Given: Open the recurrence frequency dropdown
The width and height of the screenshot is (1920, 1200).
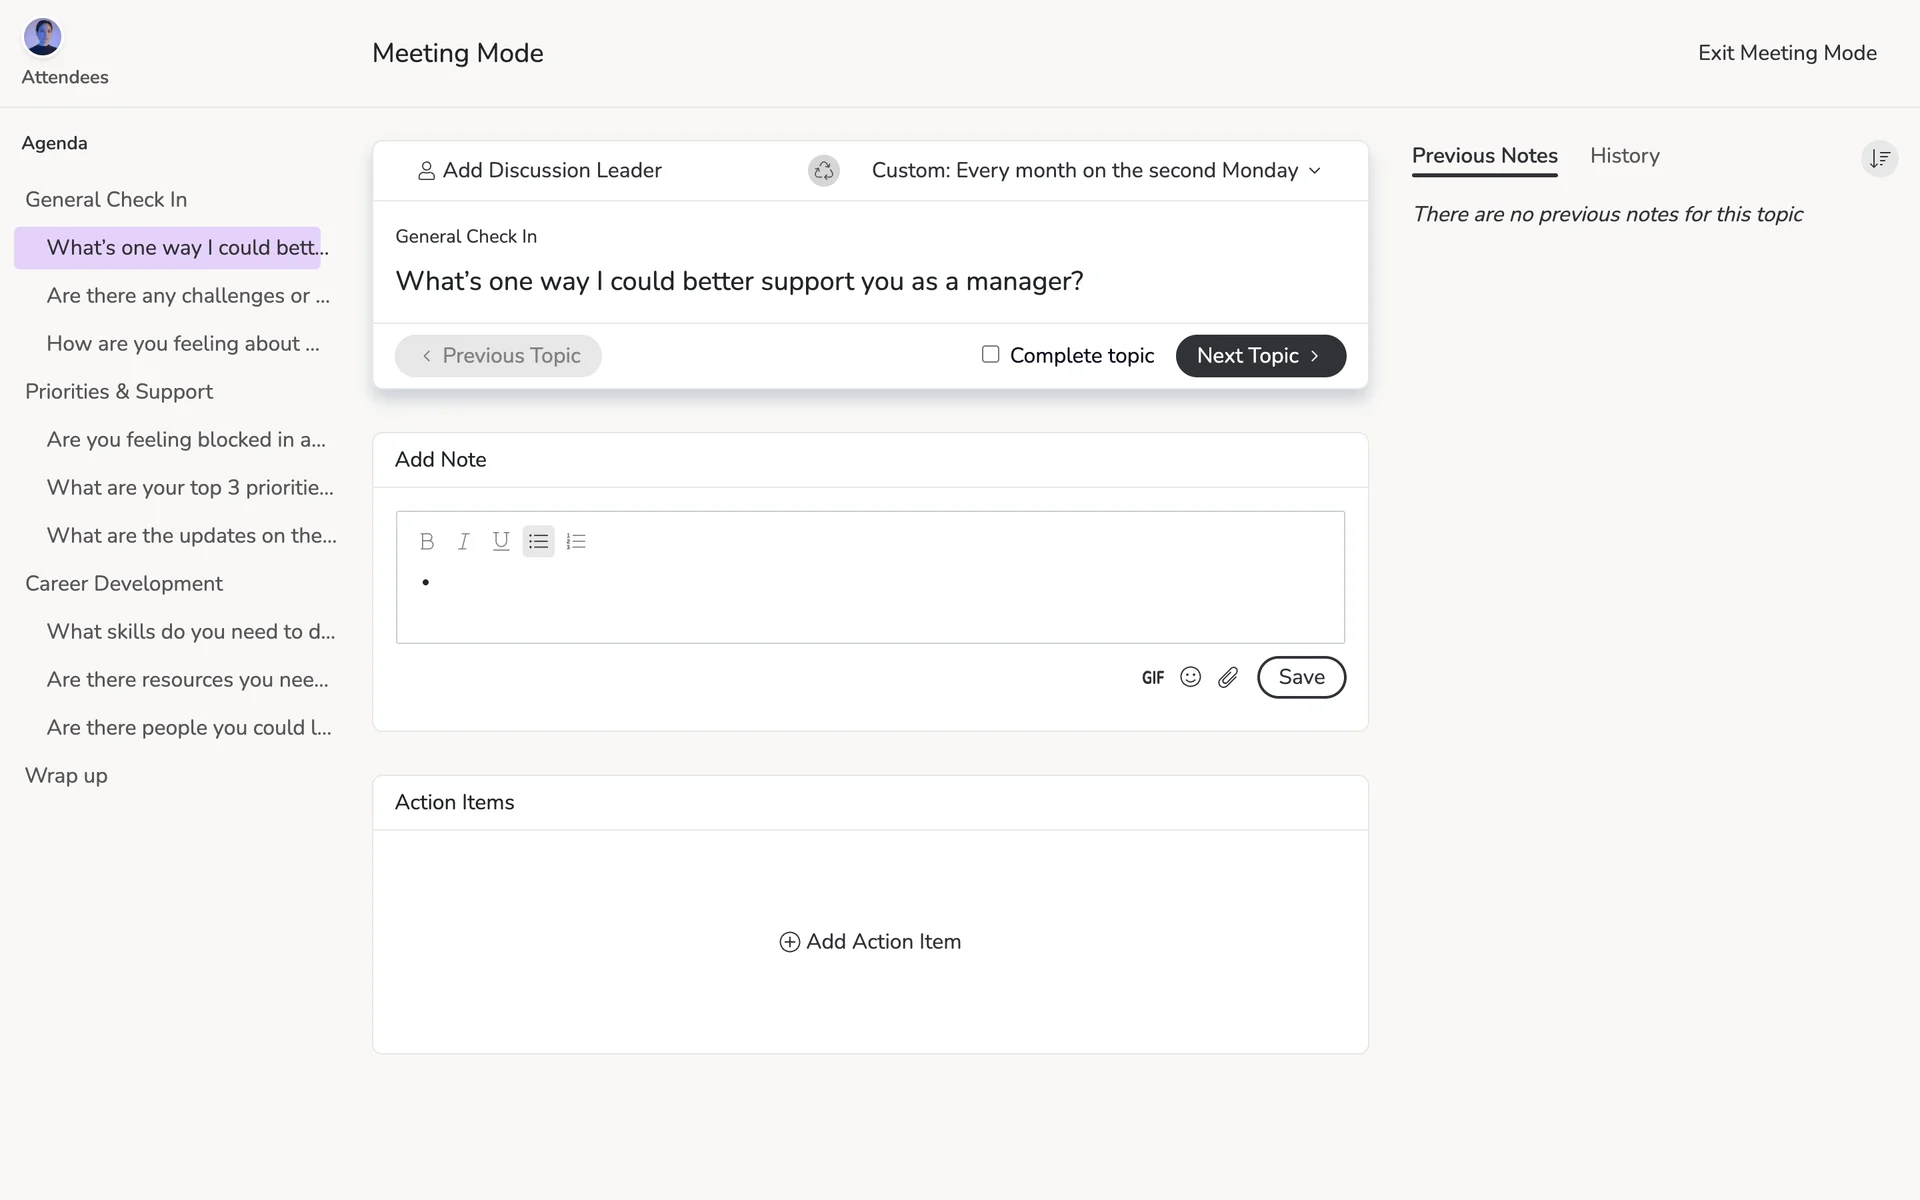Looking at the screenshot, I should point(1096,170).
